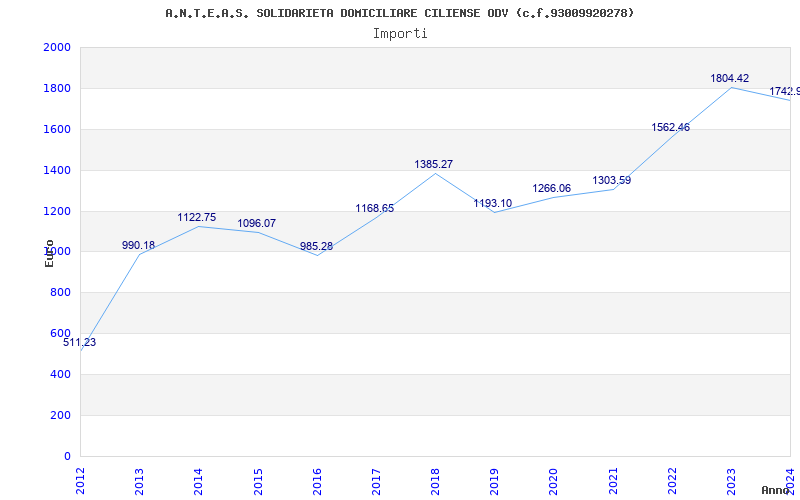800x500 pixels.
Task: Click the data label 511.23
Action: coord(80,342)
